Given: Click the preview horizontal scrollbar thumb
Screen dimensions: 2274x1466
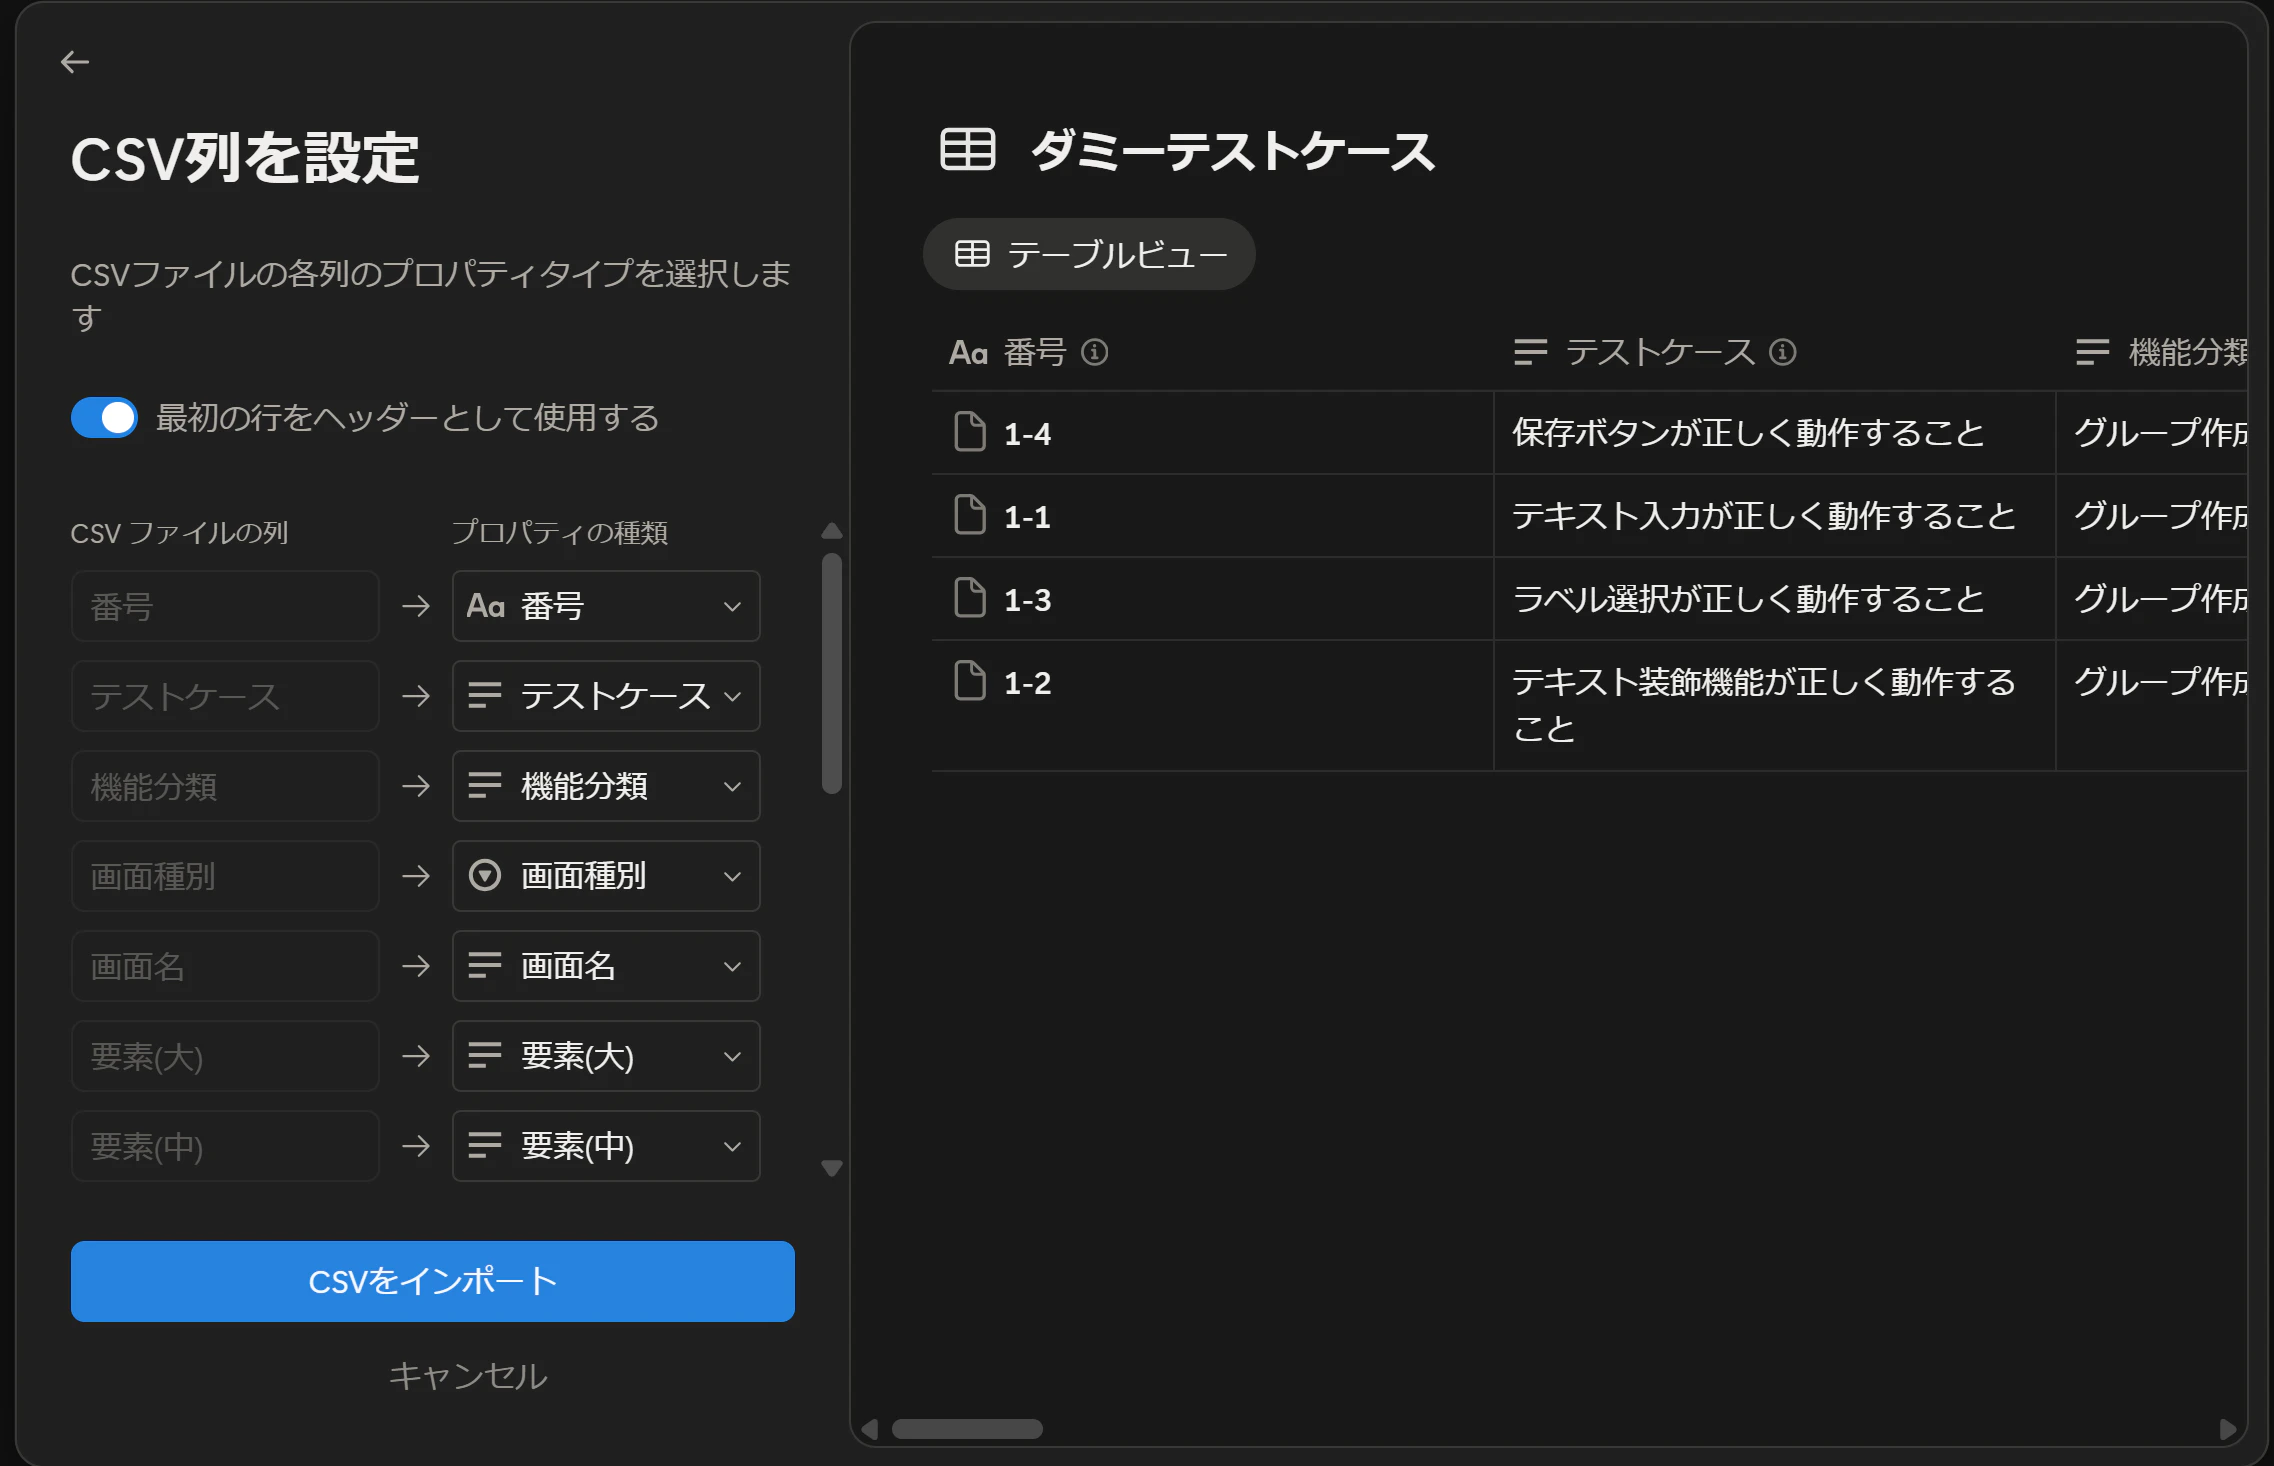Looking at the screenshot, I should tap(967, 1429).
